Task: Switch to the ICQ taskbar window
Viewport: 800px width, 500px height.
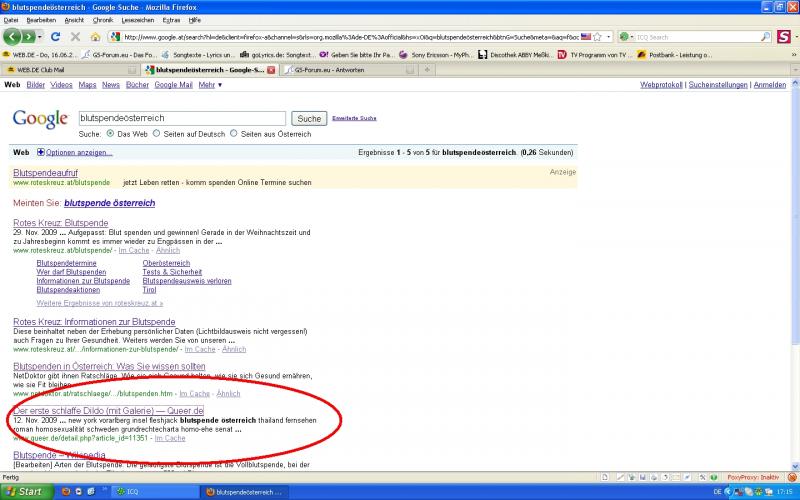Action: tap(155, 492)
